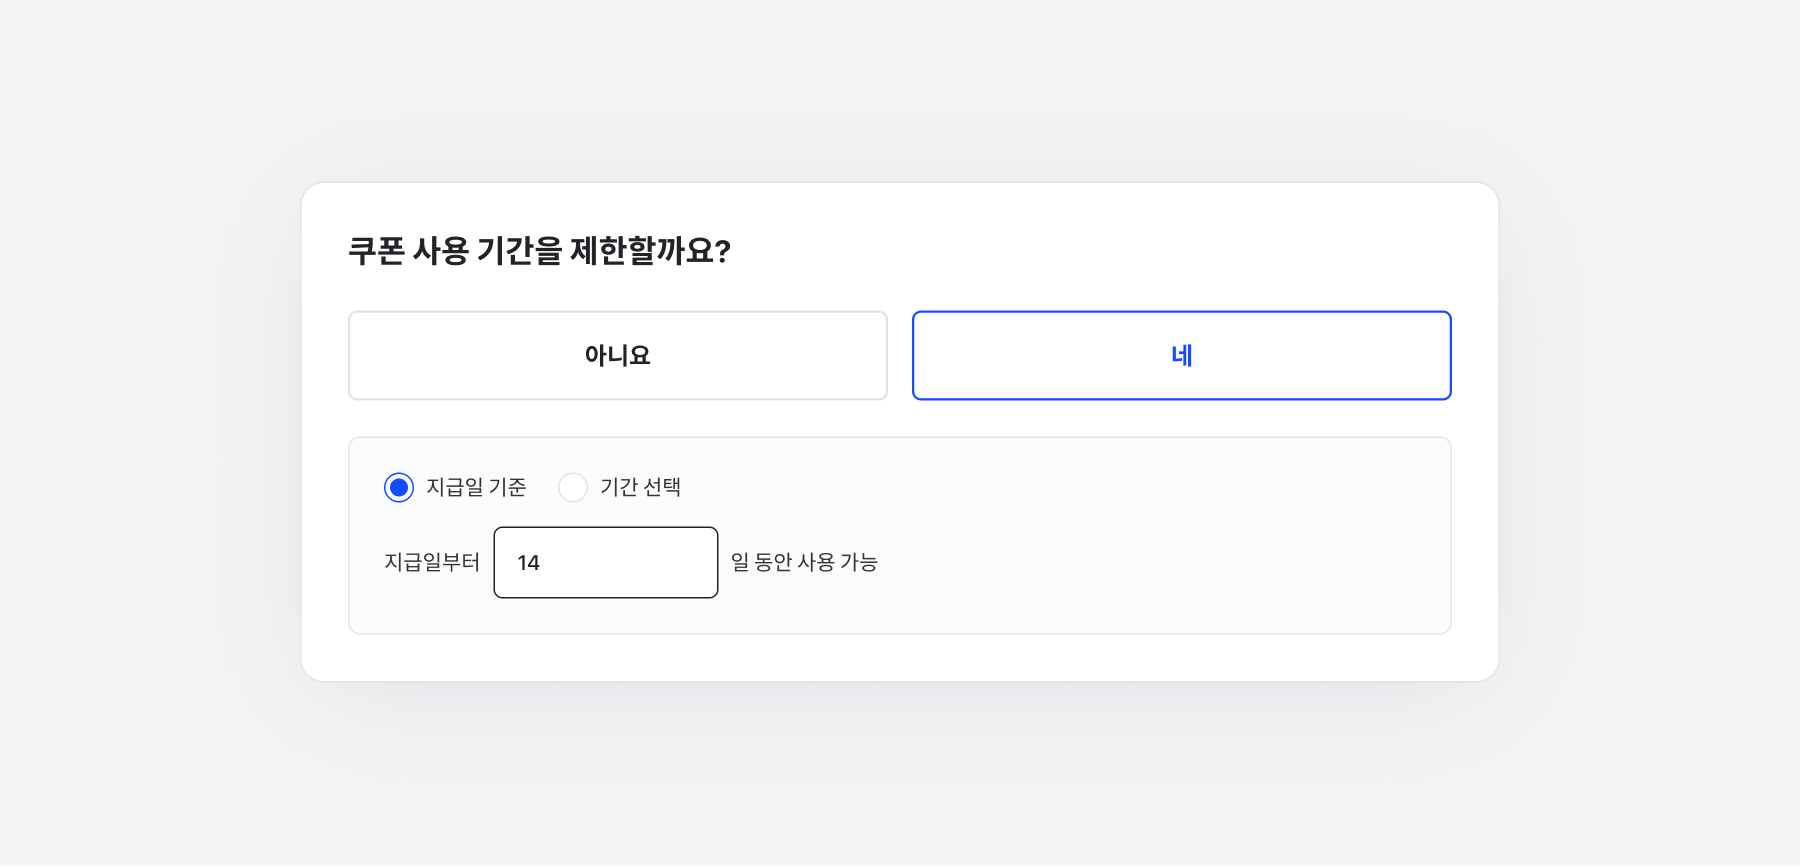The image size is (1800, 866).
Task: Click the 지급일 기준 label text
Action: pos(476,487)
